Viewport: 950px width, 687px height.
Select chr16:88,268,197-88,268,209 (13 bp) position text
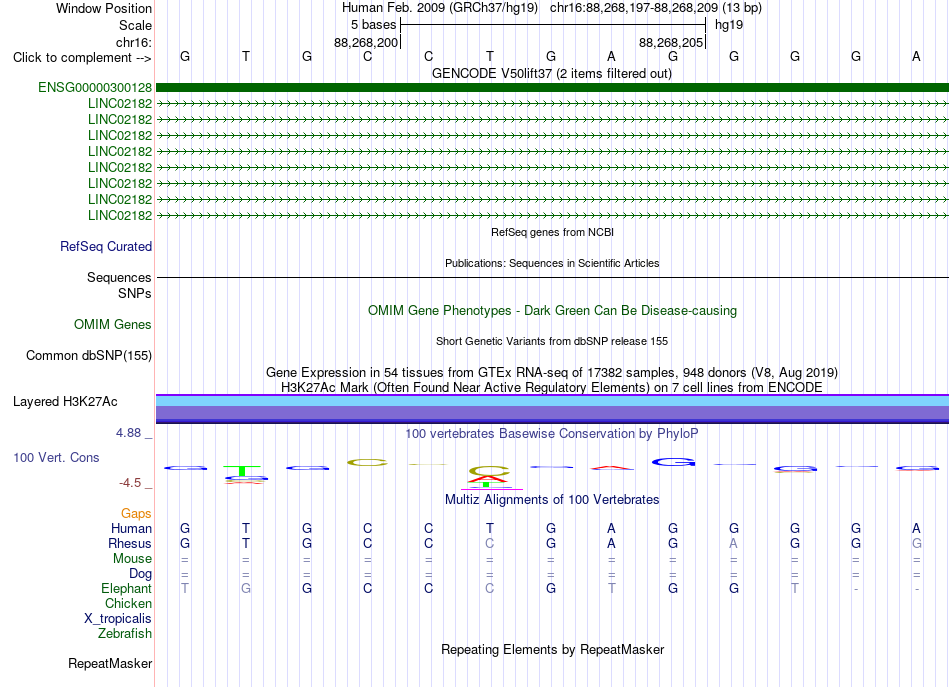pos(656,8)
